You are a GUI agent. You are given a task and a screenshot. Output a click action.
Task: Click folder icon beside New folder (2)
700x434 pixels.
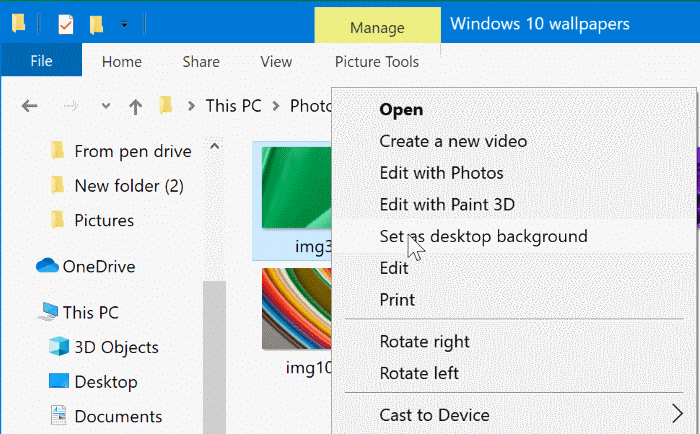[57, 185]
